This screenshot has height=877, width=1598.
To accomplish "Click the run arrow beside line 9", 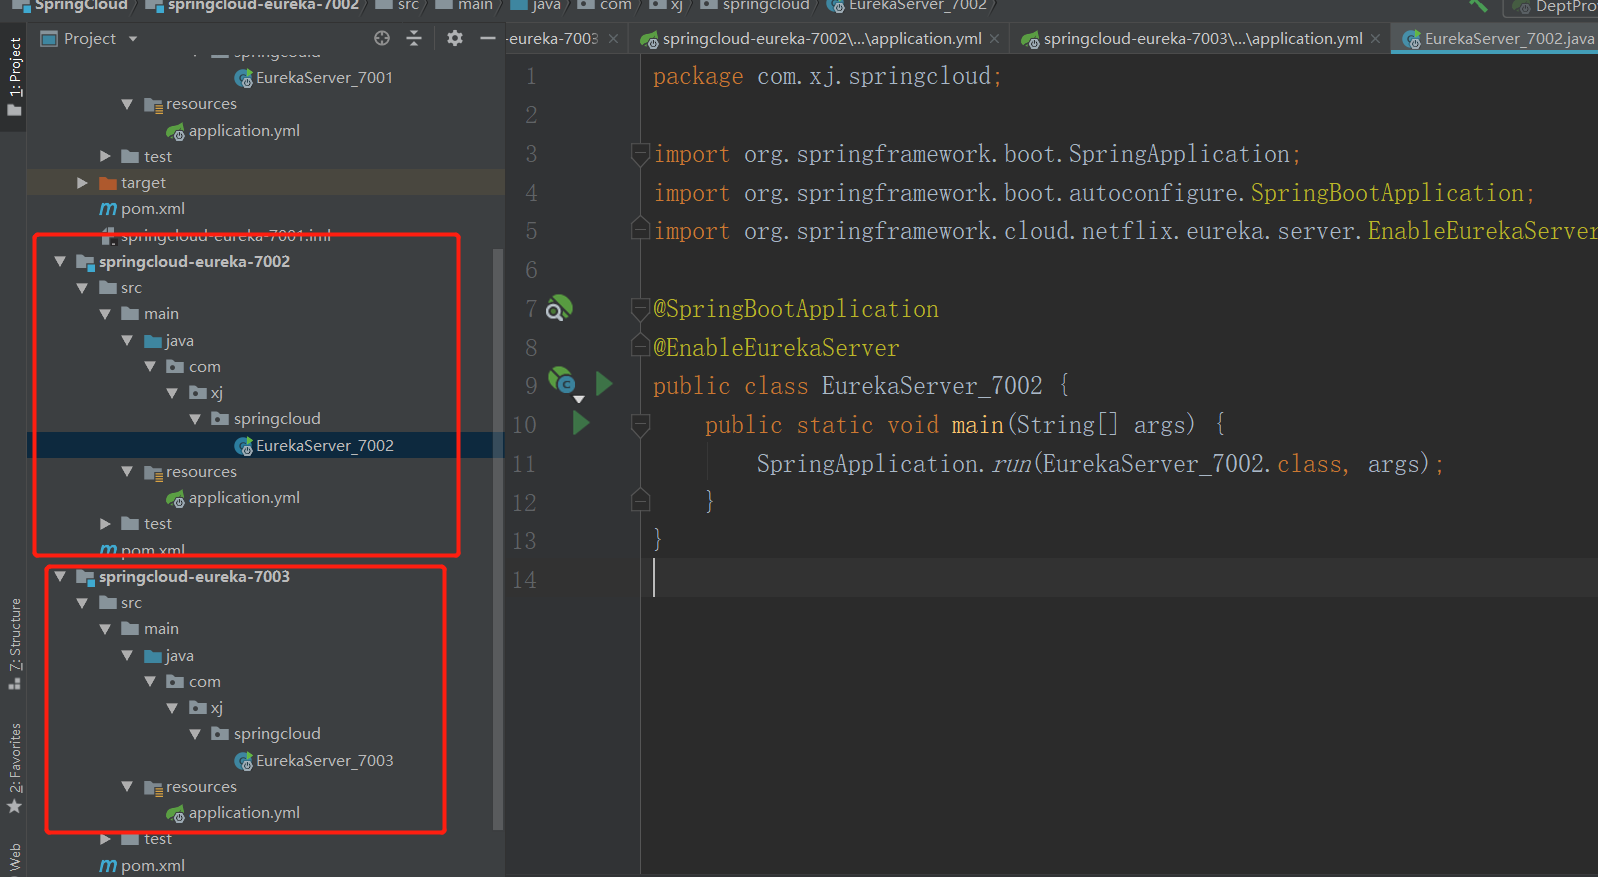I will 604,384.
